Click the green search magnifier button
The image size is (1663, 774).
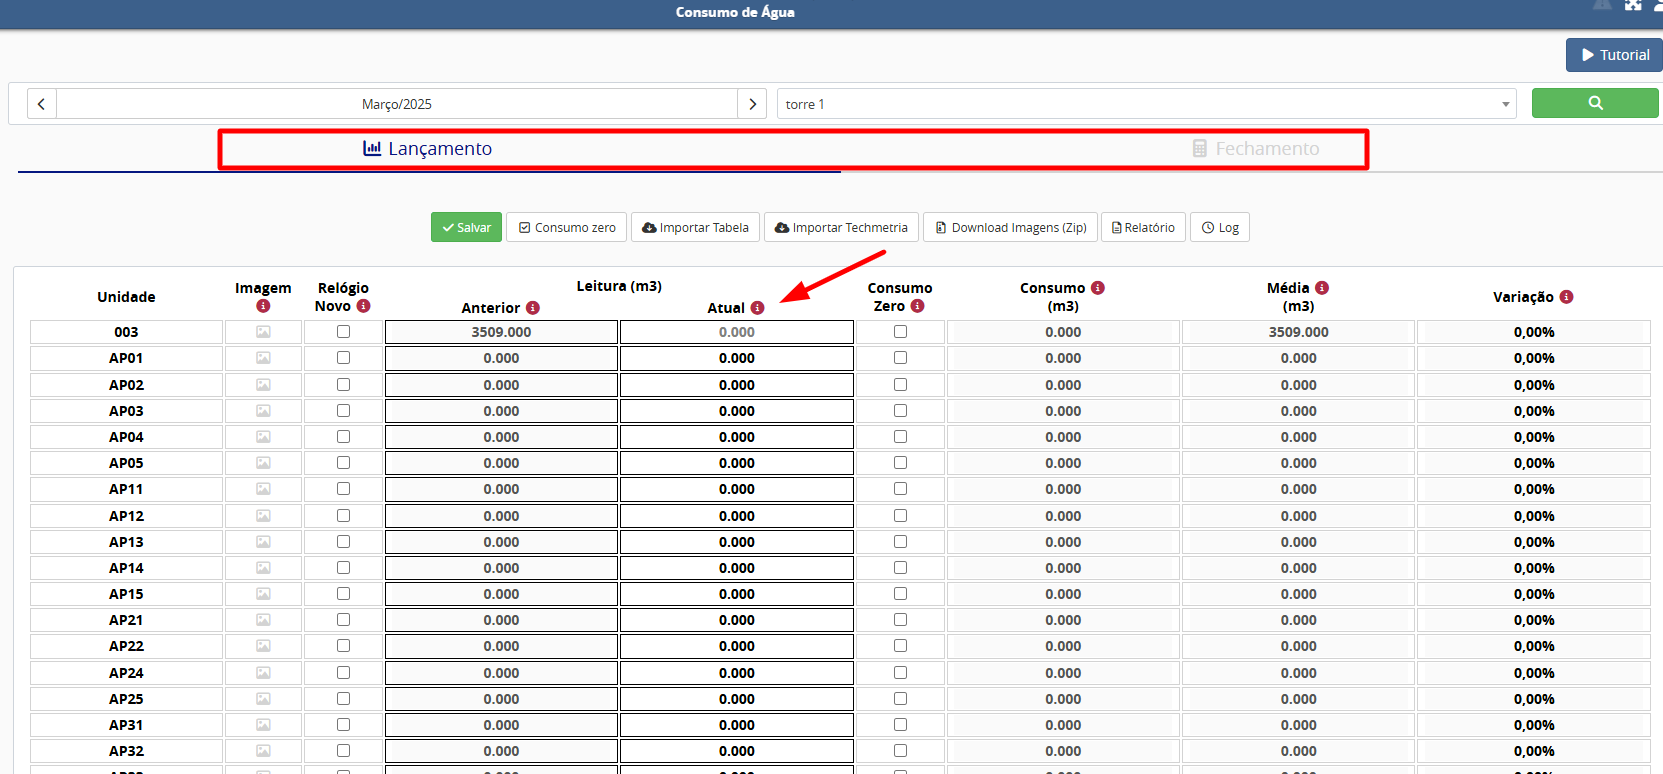click(x=1594, y=103)
